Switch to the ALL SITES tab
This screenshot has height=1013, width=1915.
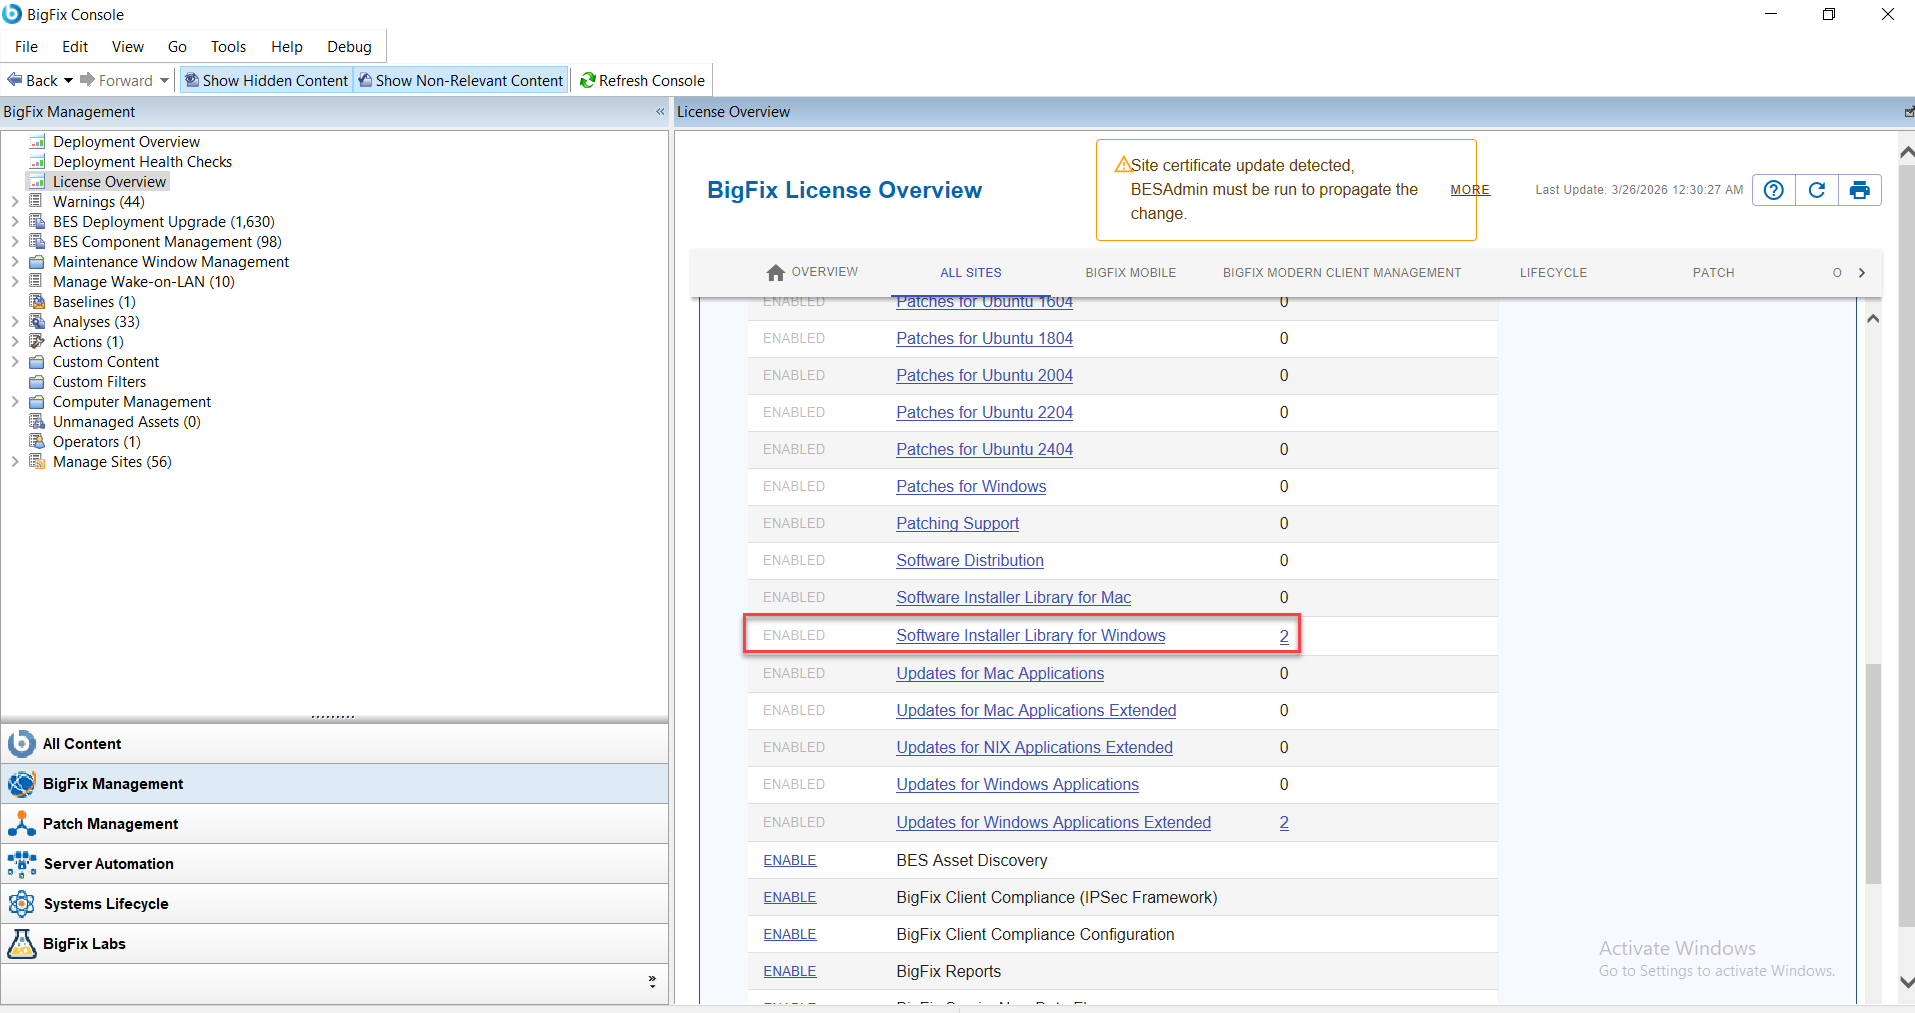970,272
